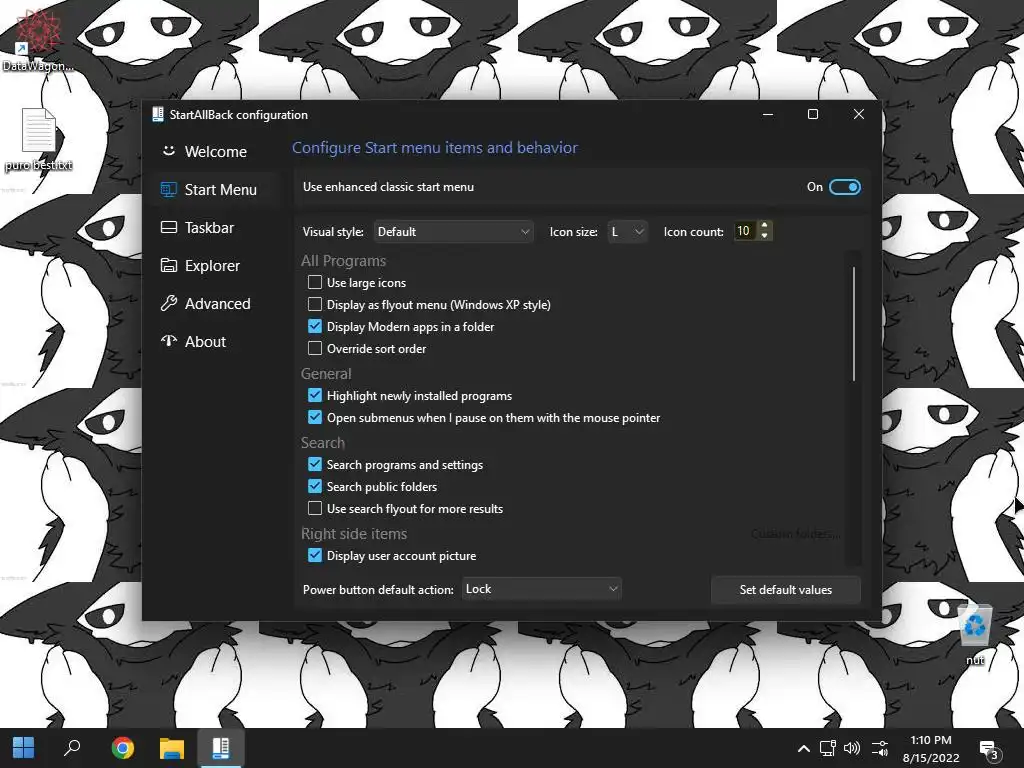Select the Start Menu section
Screen dimensions: 1024x768
pos(215,189)
